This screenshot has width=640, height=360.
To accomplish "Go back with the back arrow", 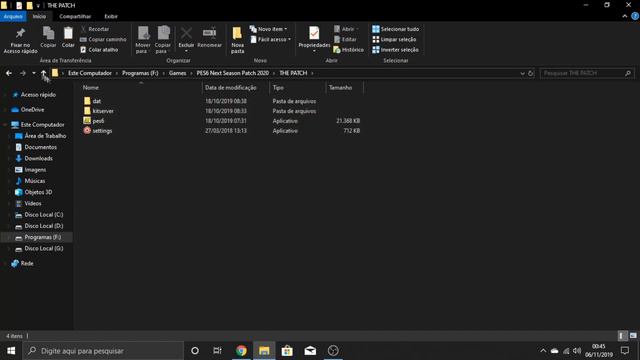I will point(9,73).
